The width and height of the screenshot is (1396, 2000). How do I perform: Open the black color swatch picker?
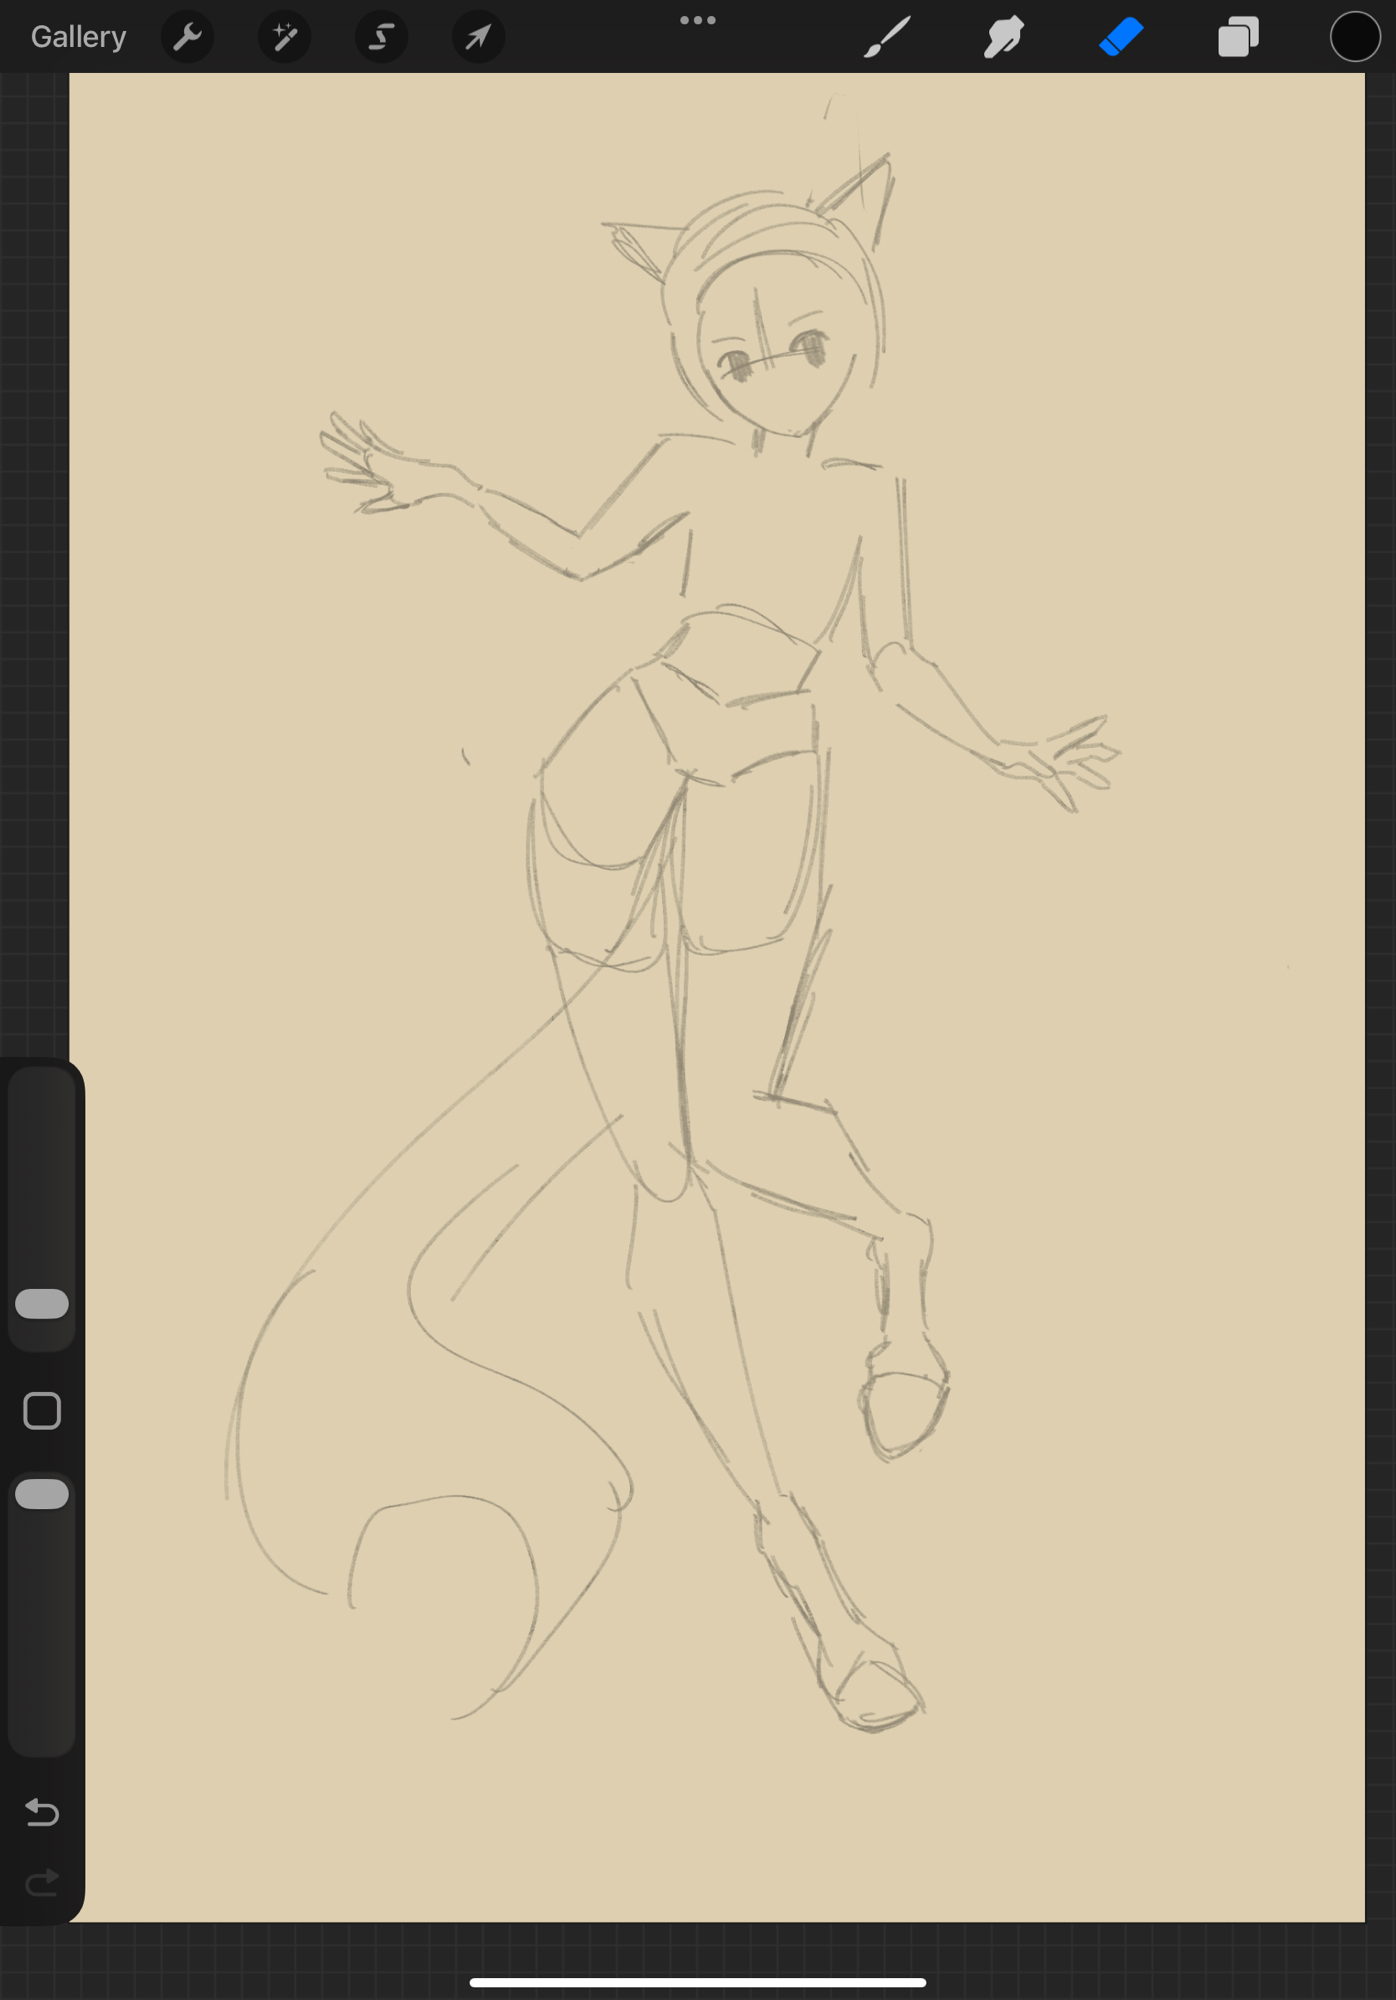[1354, 37]
